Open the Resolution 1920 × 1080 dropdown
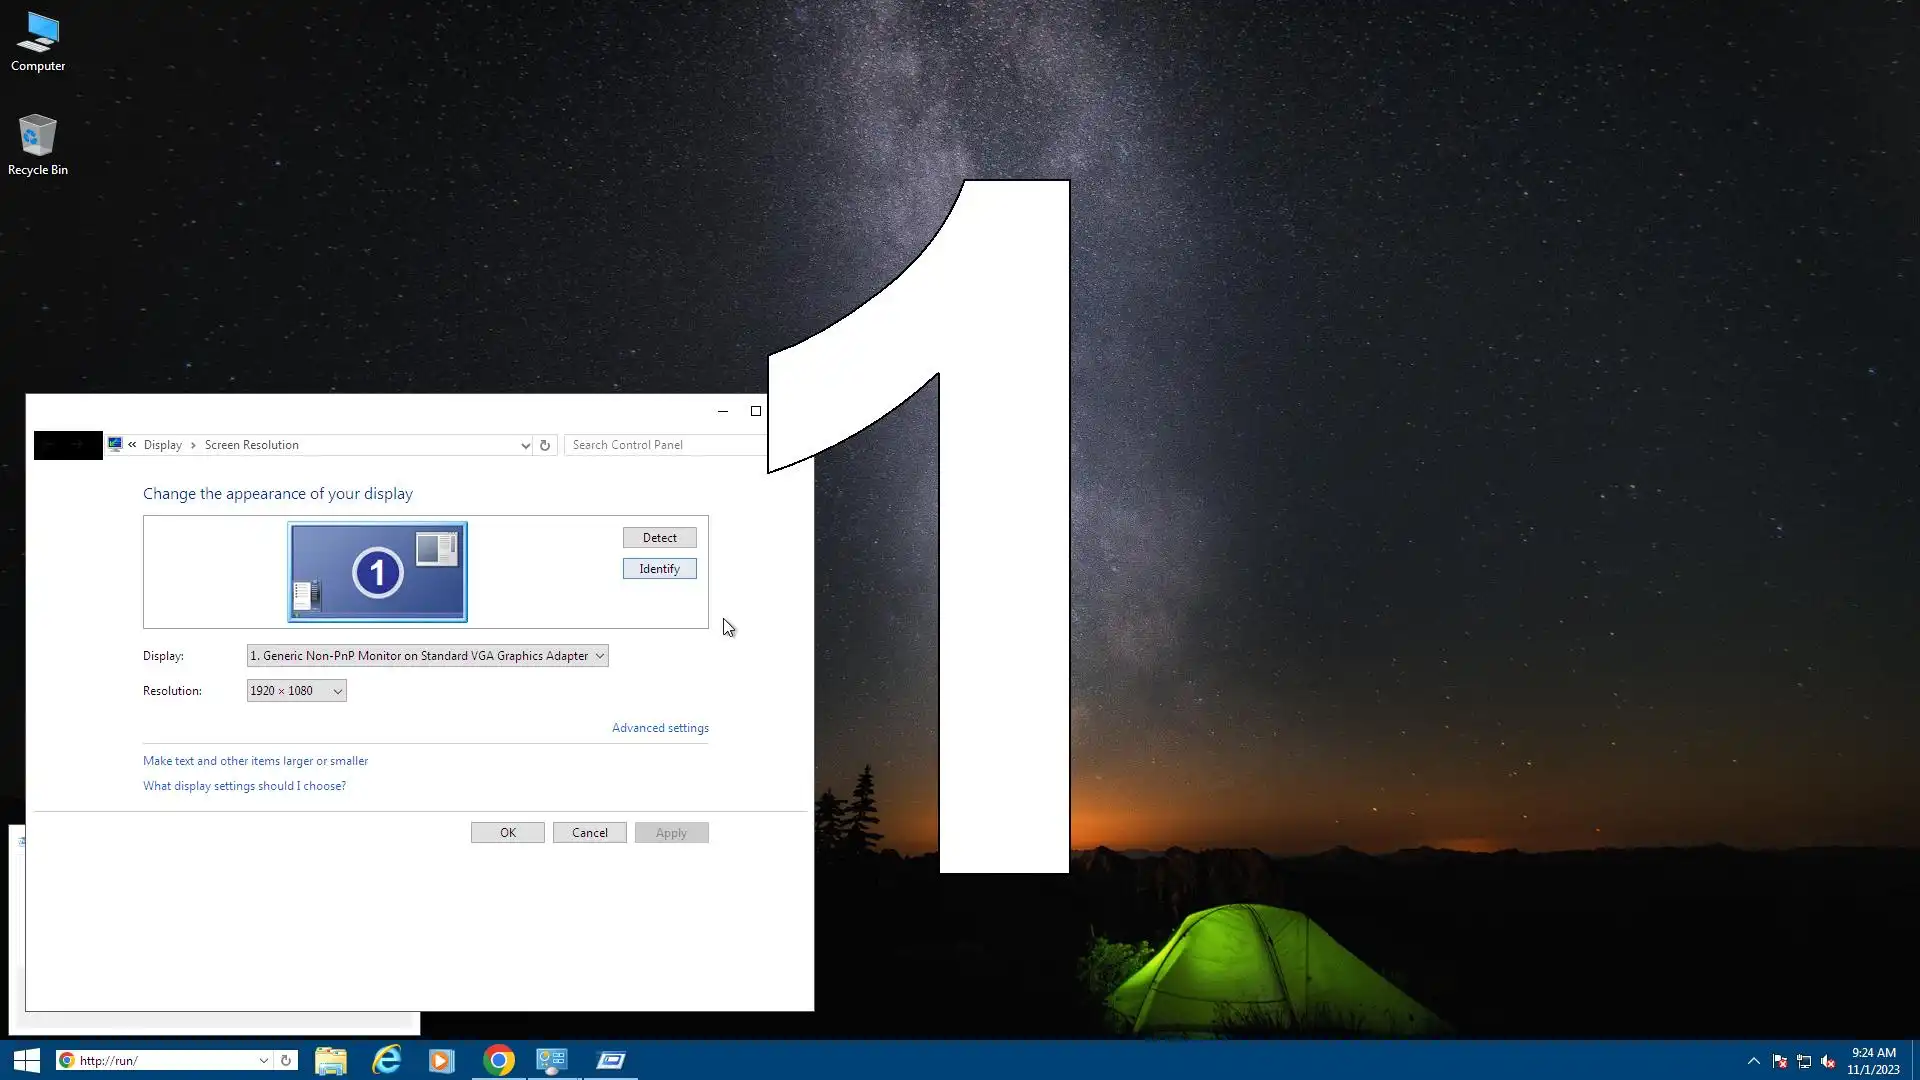Image resolution: width=1920 pixels, height=1080 pixels. 296,691
